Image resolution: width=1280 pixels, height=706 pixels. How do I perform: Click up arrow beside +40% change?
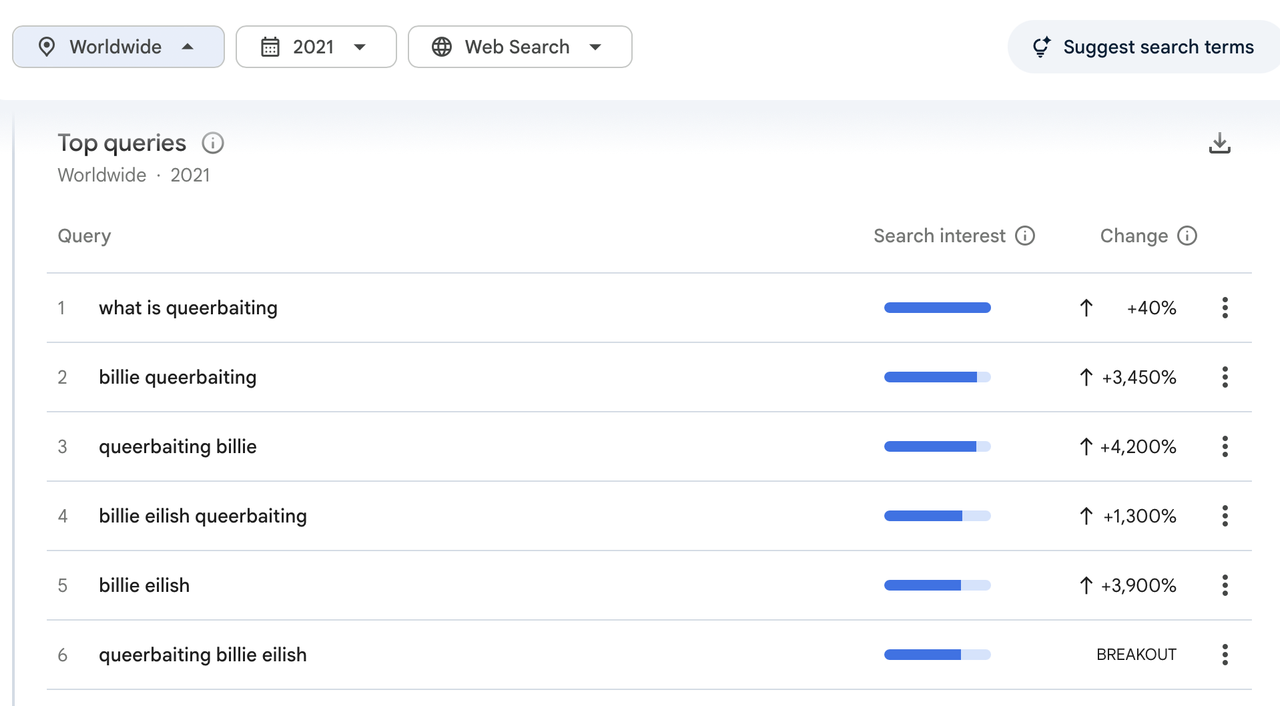point(1086,308)
